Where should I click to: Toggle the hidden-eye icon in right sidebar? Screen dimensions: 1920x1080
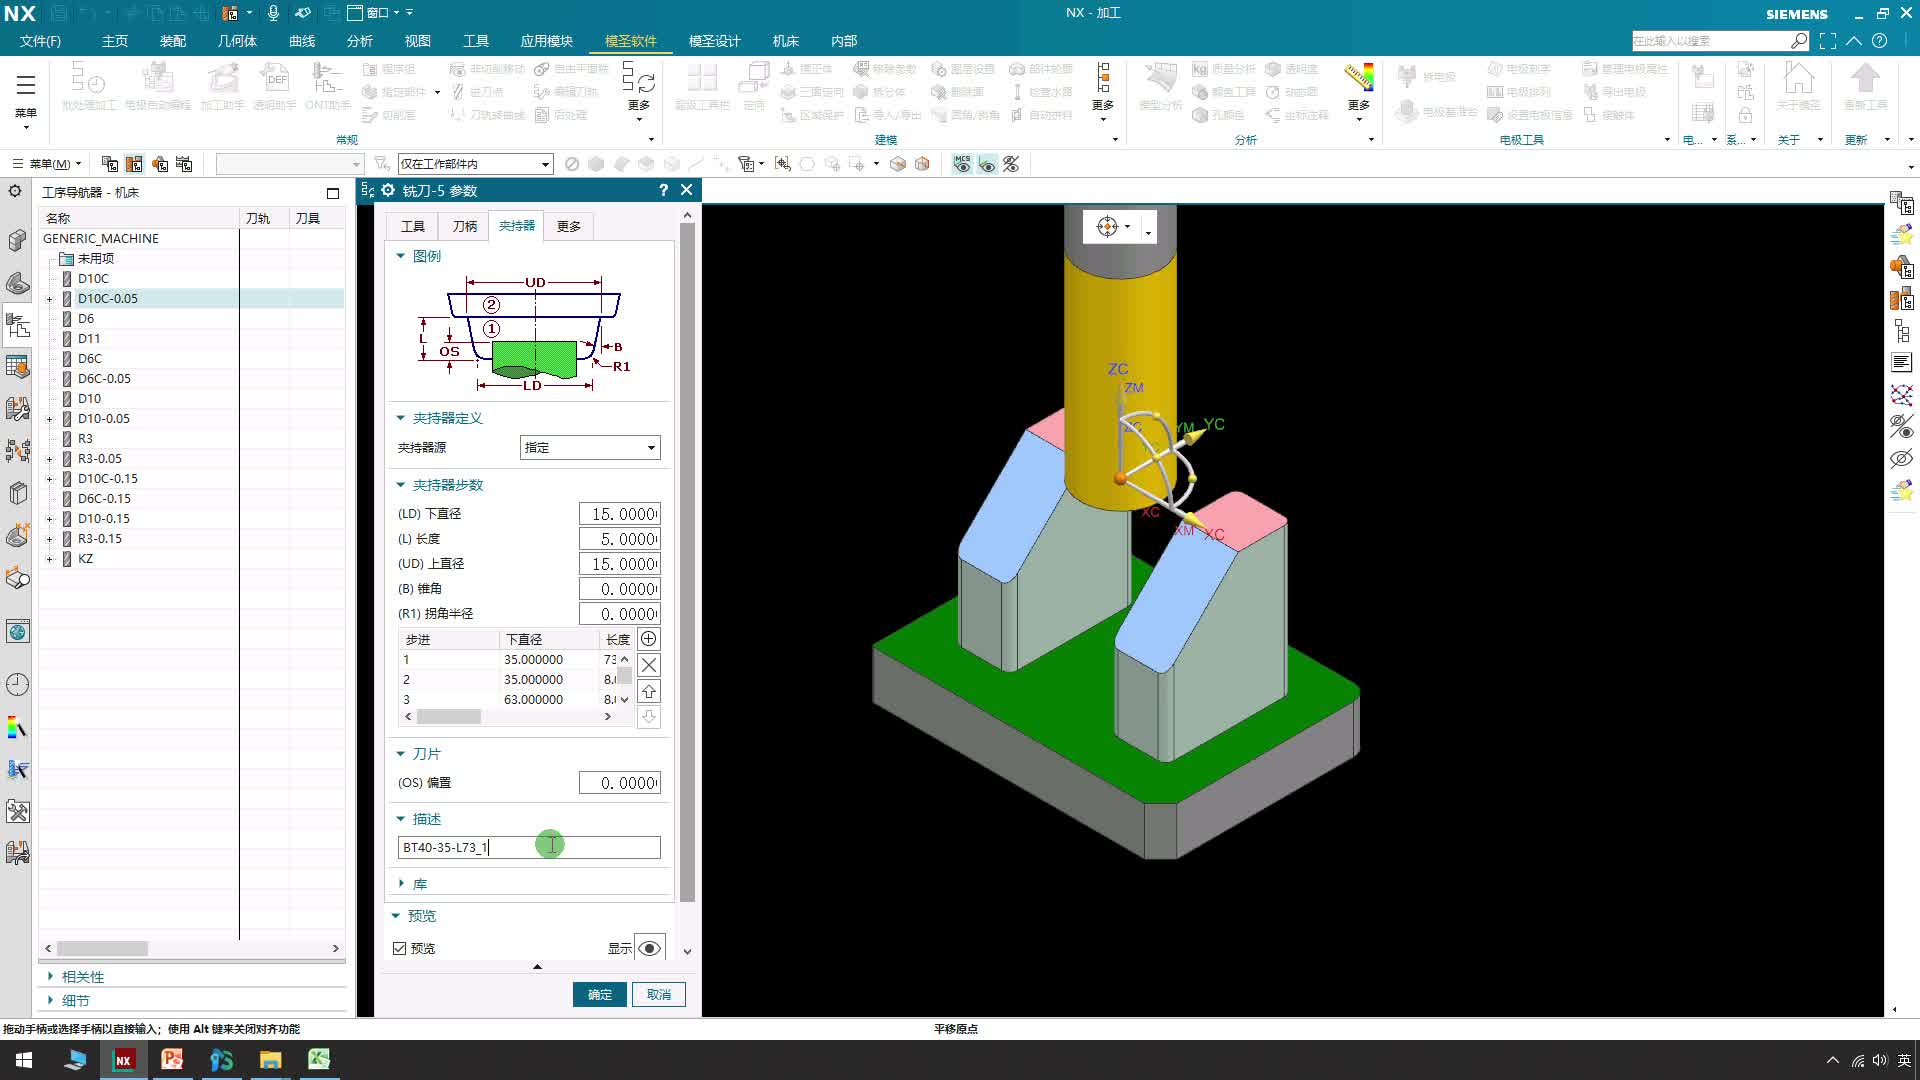pyautogui.click(x=1901, y=459)
